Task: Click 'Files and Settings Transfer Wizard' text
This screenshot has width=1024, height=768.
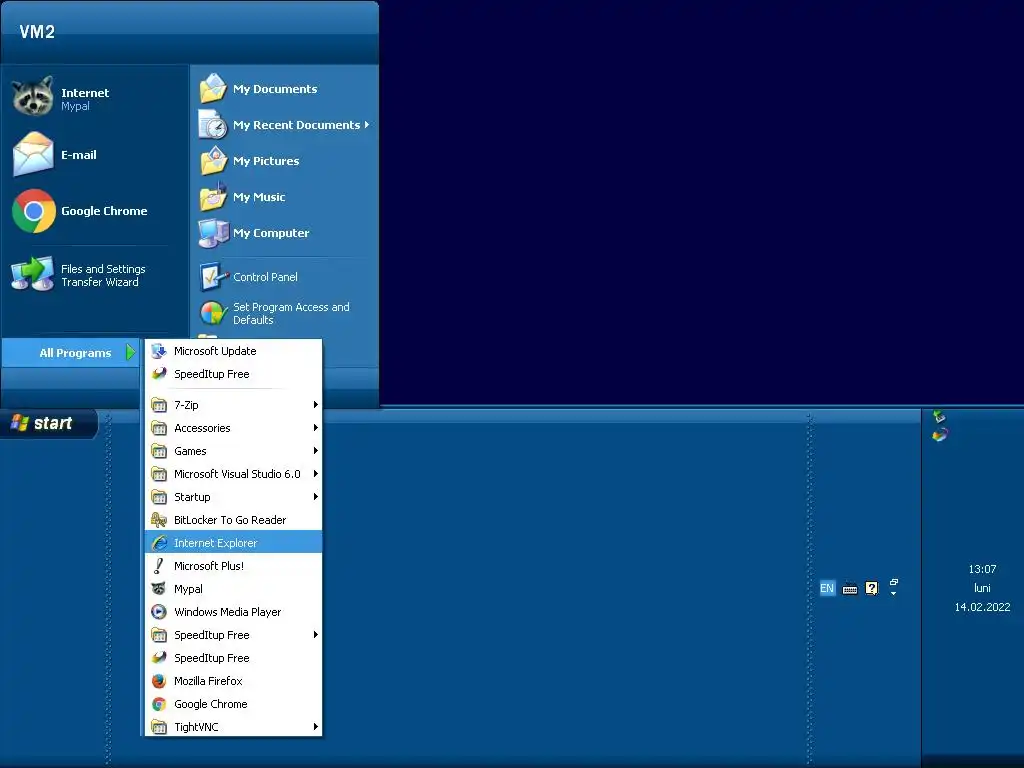Action: click(103, 276)
